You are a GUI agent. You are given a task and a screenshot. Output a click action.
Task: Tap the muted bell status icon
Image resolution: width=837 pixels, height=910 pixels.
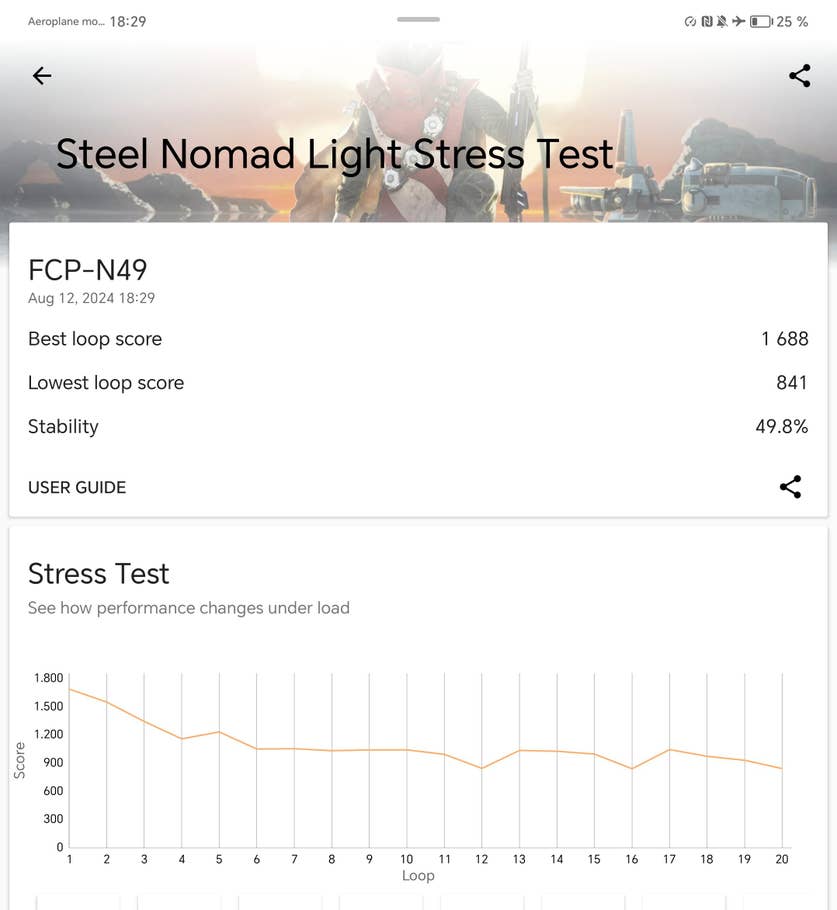tap(721, 21)
